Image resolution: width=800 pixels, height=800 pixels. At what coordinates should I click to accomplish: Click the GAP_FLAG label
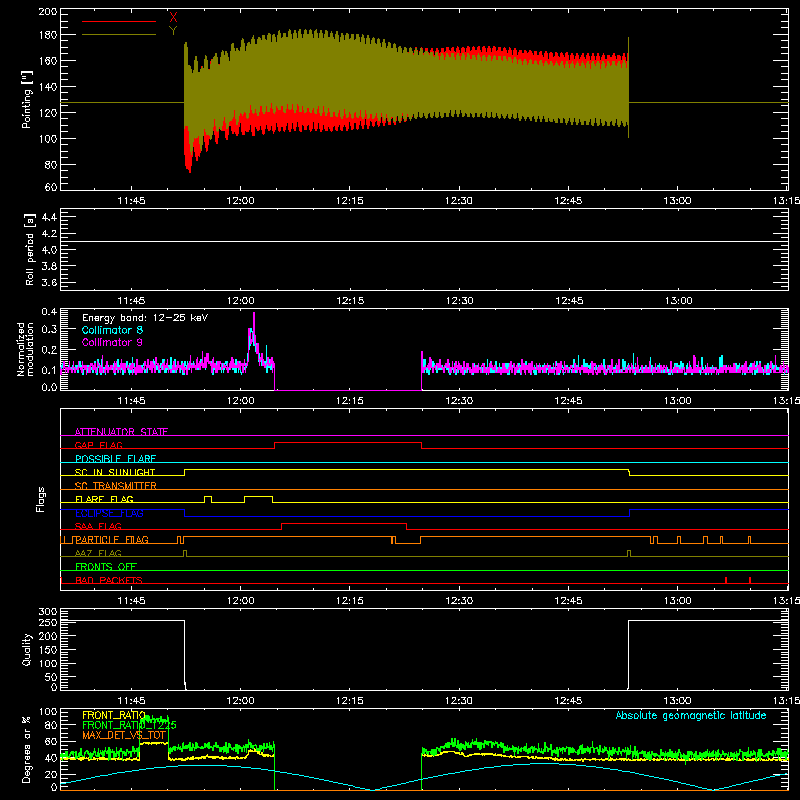click(98, 445)
